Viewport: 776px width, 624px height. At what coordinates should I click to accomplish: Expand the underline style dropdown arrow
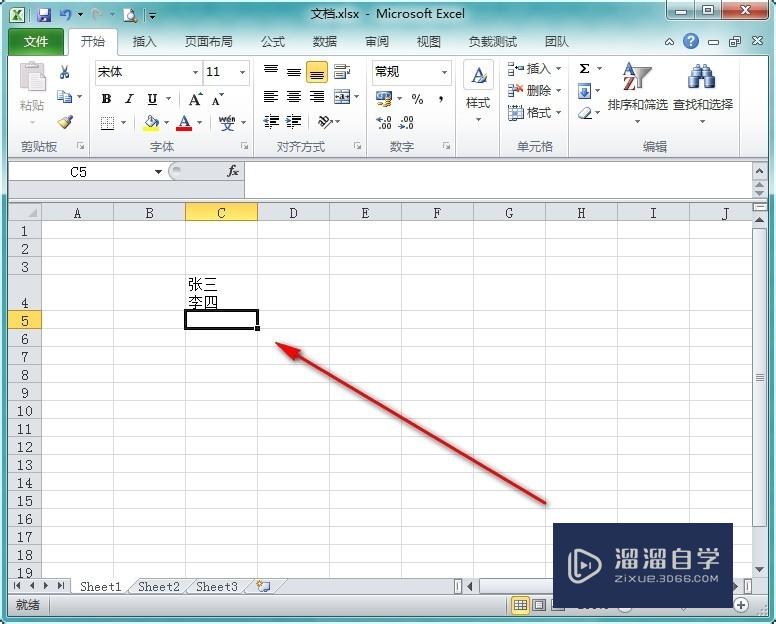[x=169, y=99]
